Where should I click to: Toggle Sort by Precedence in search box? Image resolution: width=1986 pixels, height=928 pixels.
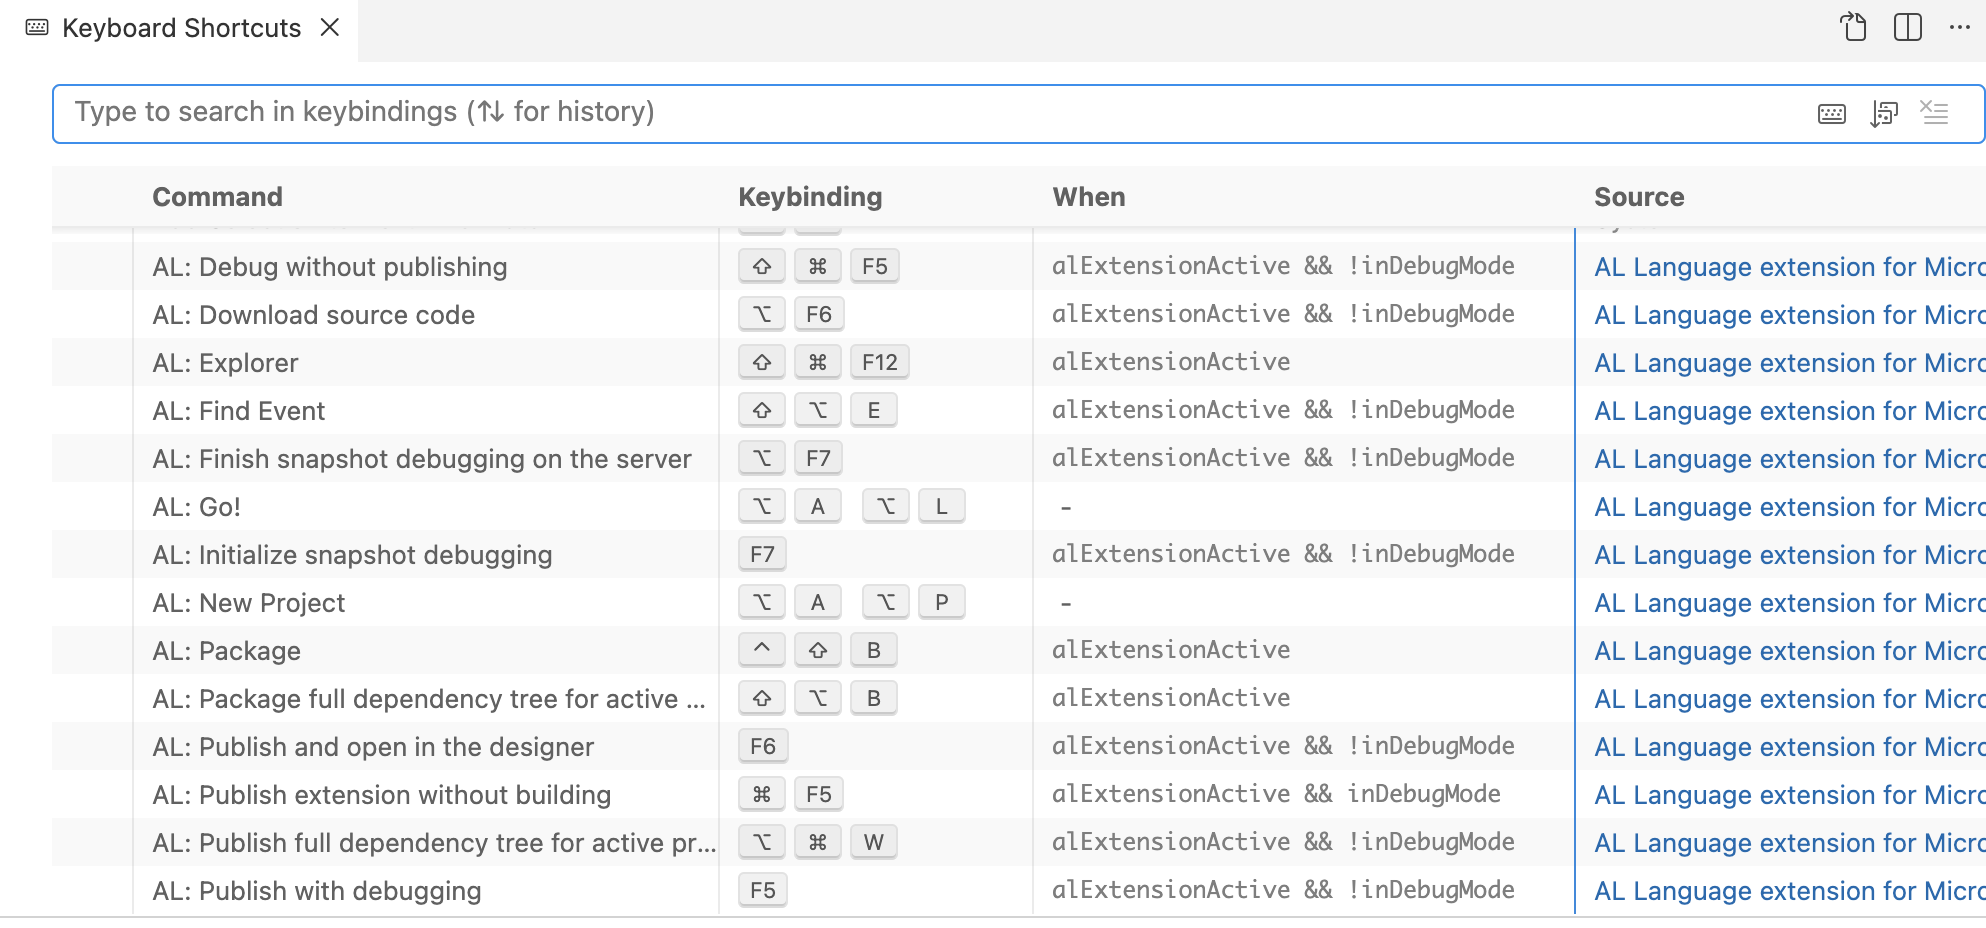tap(1884, 113)
